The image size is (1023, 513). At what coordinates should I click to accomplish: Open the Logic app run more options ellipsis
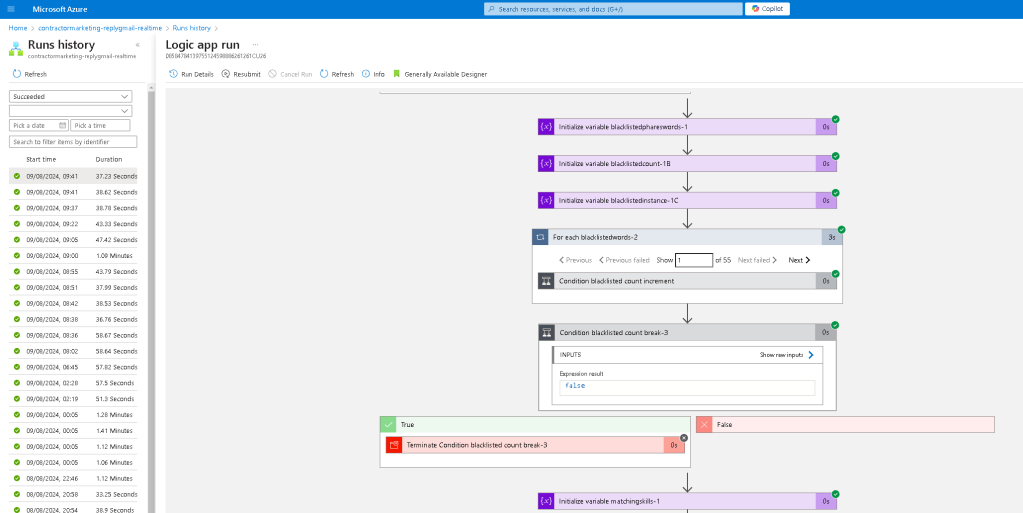255,45
